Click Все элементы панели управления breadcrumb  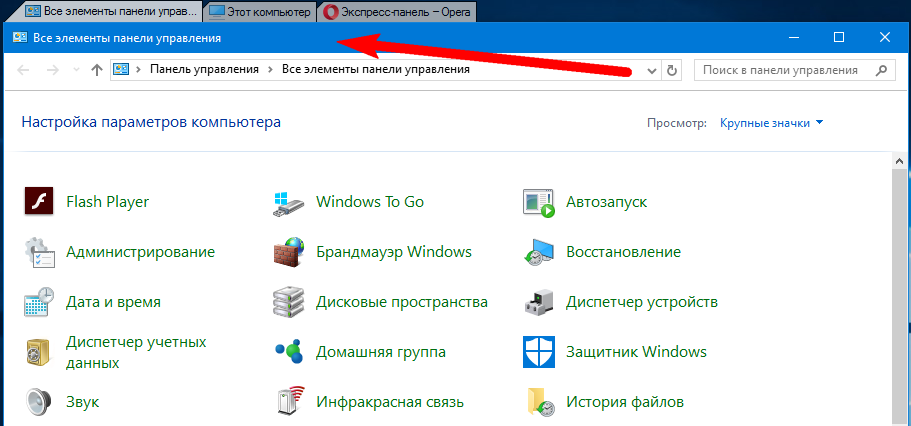pos(376,70)
